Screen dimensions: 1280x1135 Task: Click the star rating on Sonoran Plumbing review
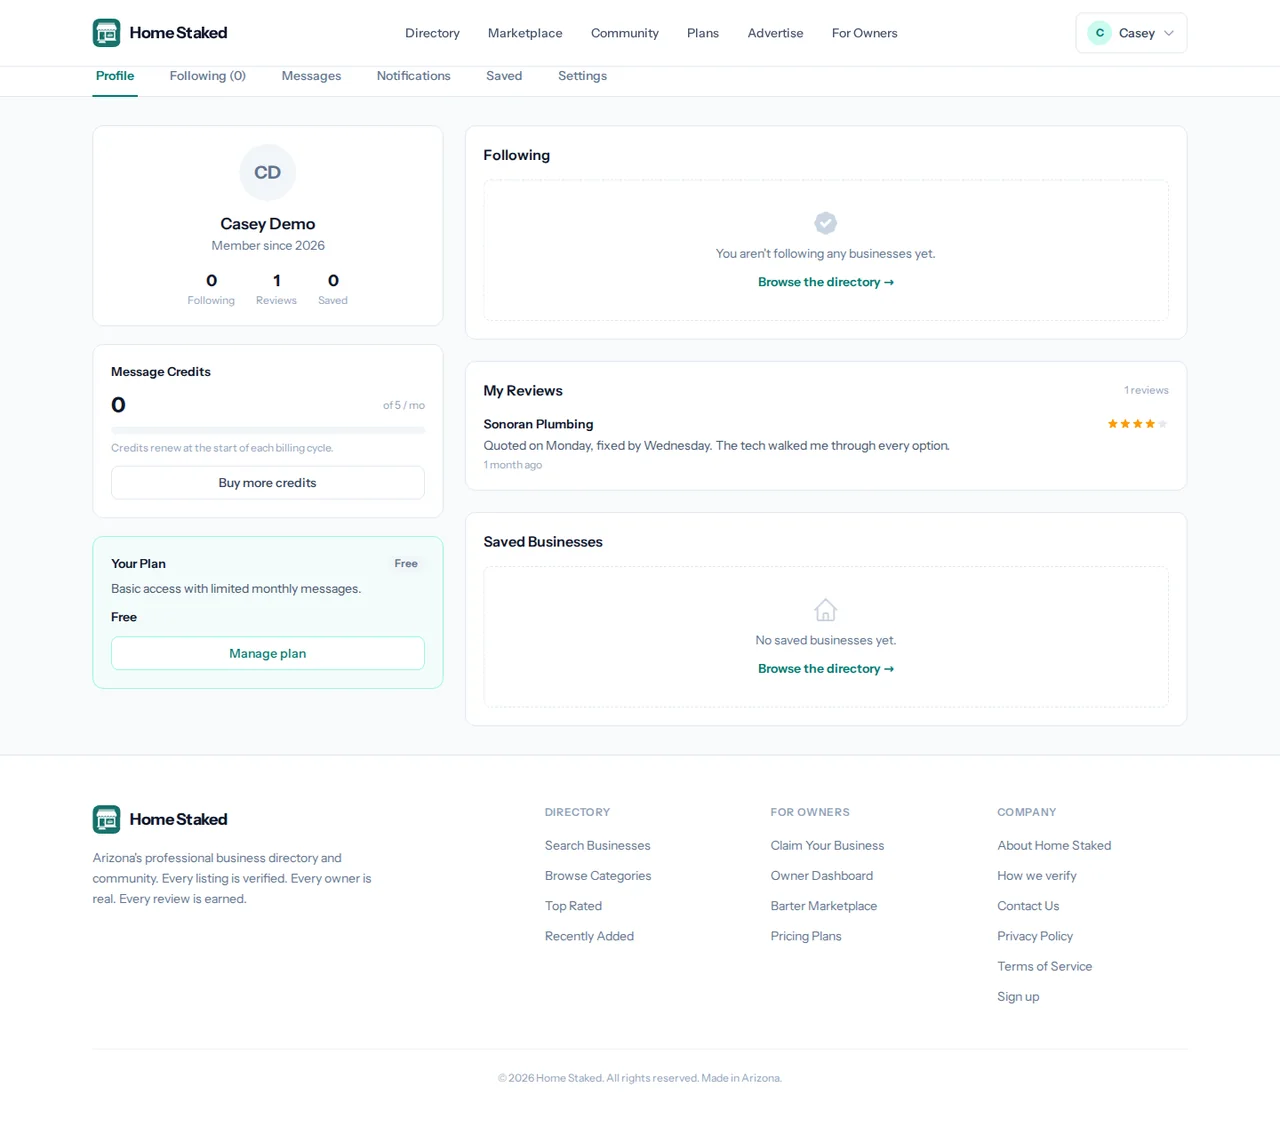pyautogui.click(x=1138, y=424)
